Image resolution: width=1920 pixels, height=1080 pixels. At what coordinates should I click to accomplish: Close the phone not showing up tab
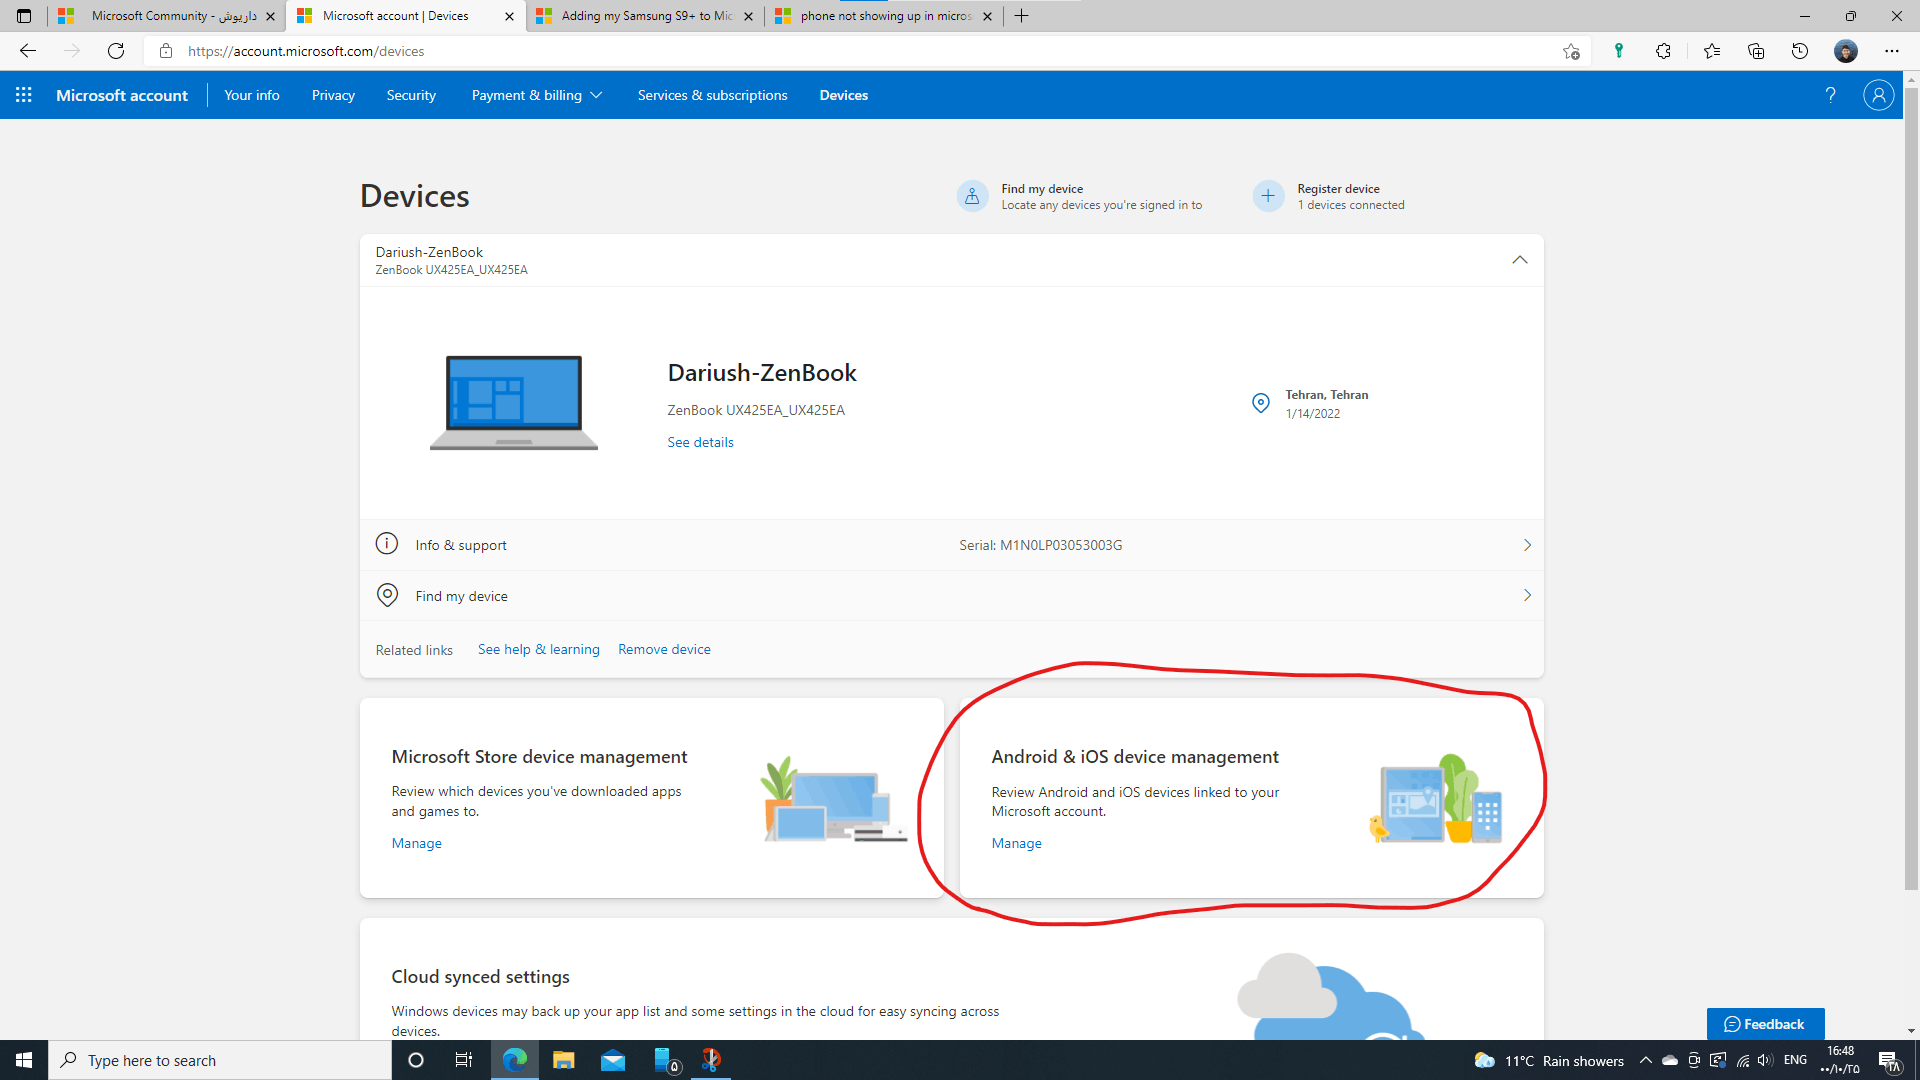point(987,16)
